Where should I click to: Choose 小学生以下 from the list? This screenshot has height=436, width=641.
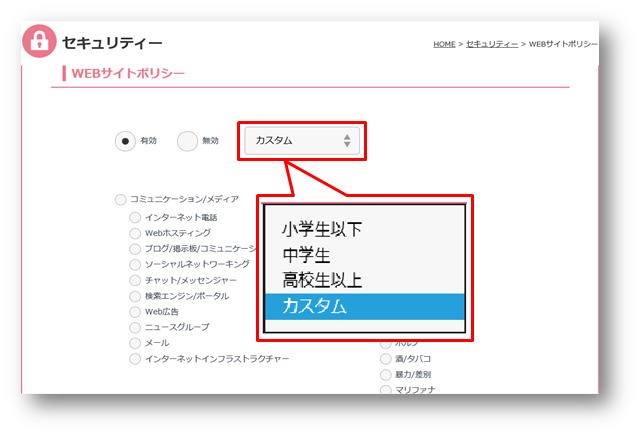tap(321, 229)
